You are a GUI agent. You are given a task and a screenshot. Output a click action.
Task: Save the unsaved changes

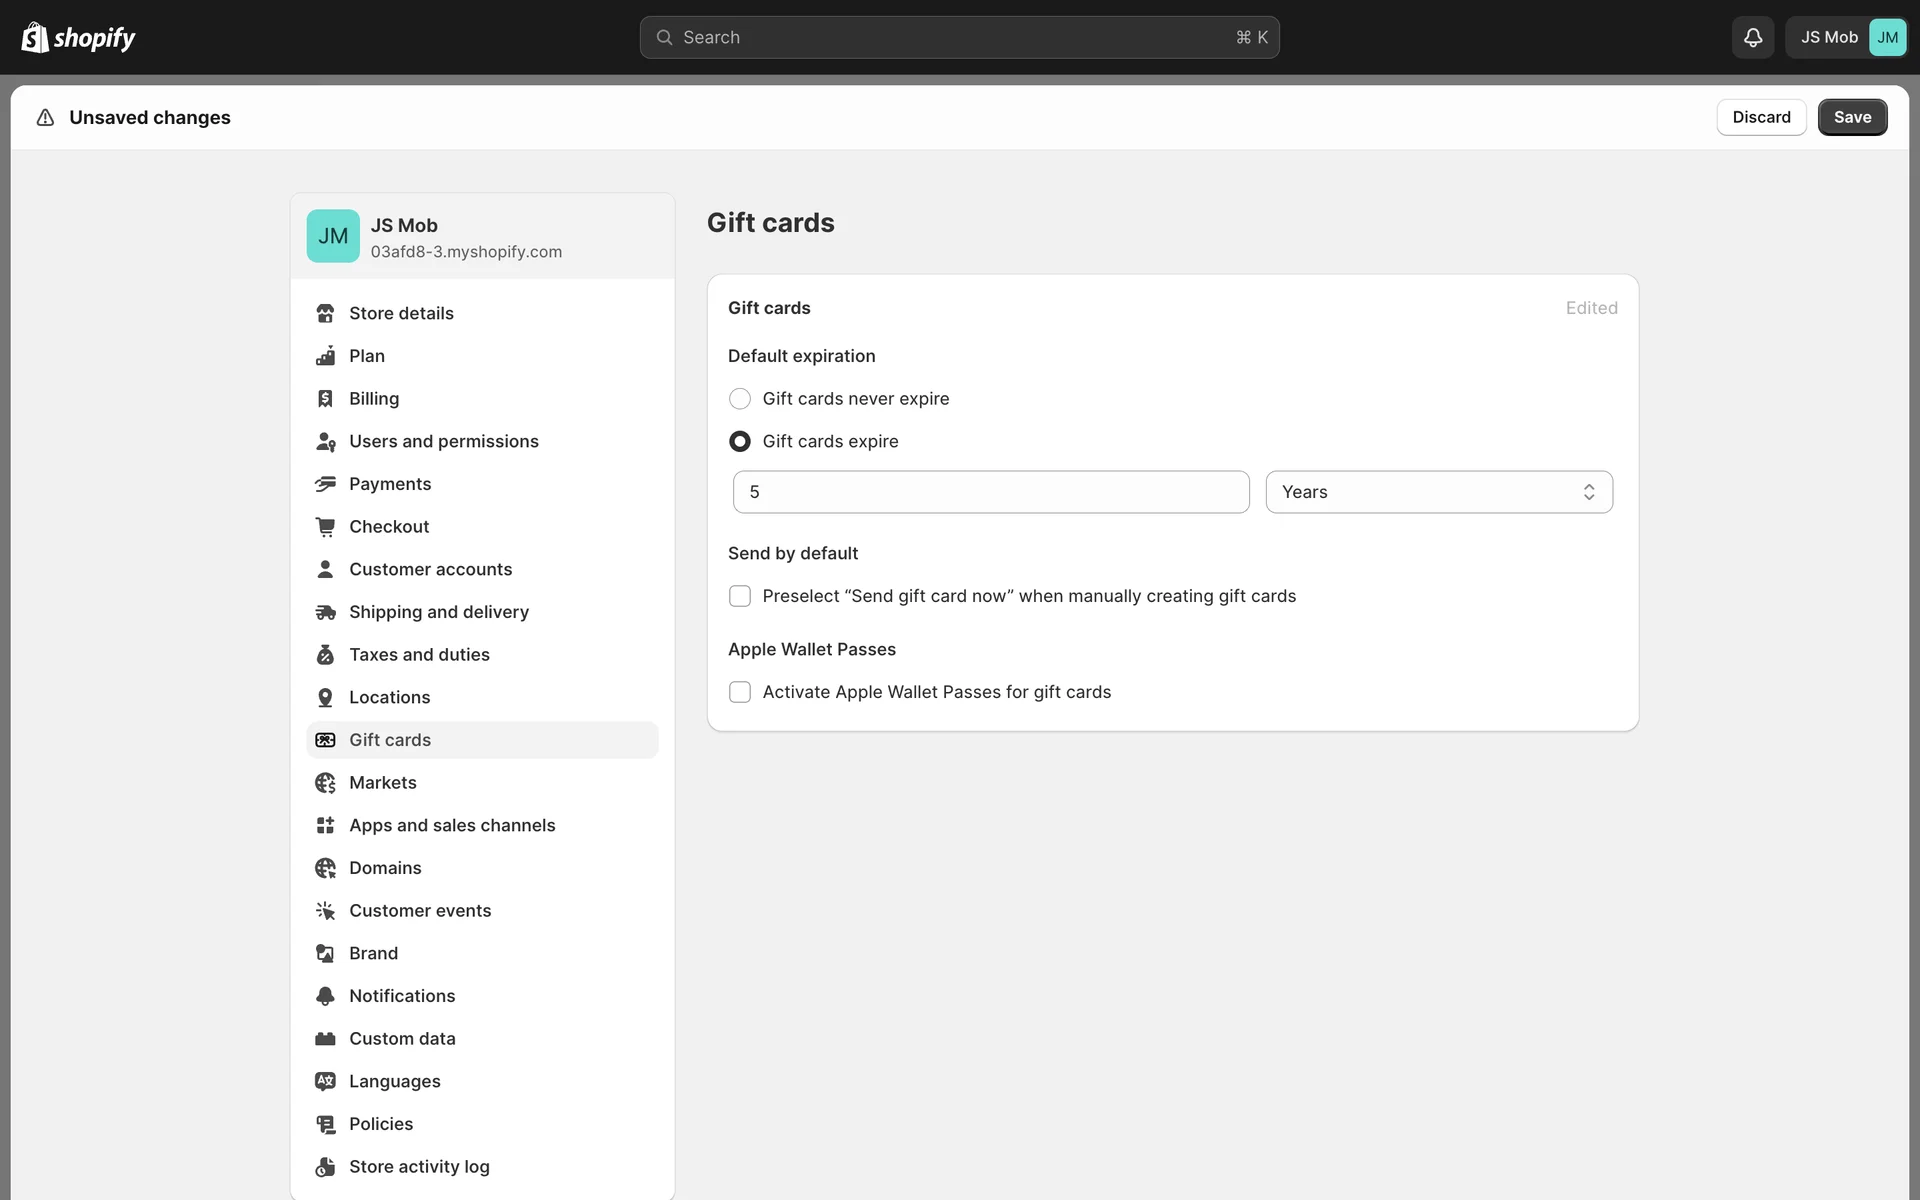click(x=1851, y=117)
